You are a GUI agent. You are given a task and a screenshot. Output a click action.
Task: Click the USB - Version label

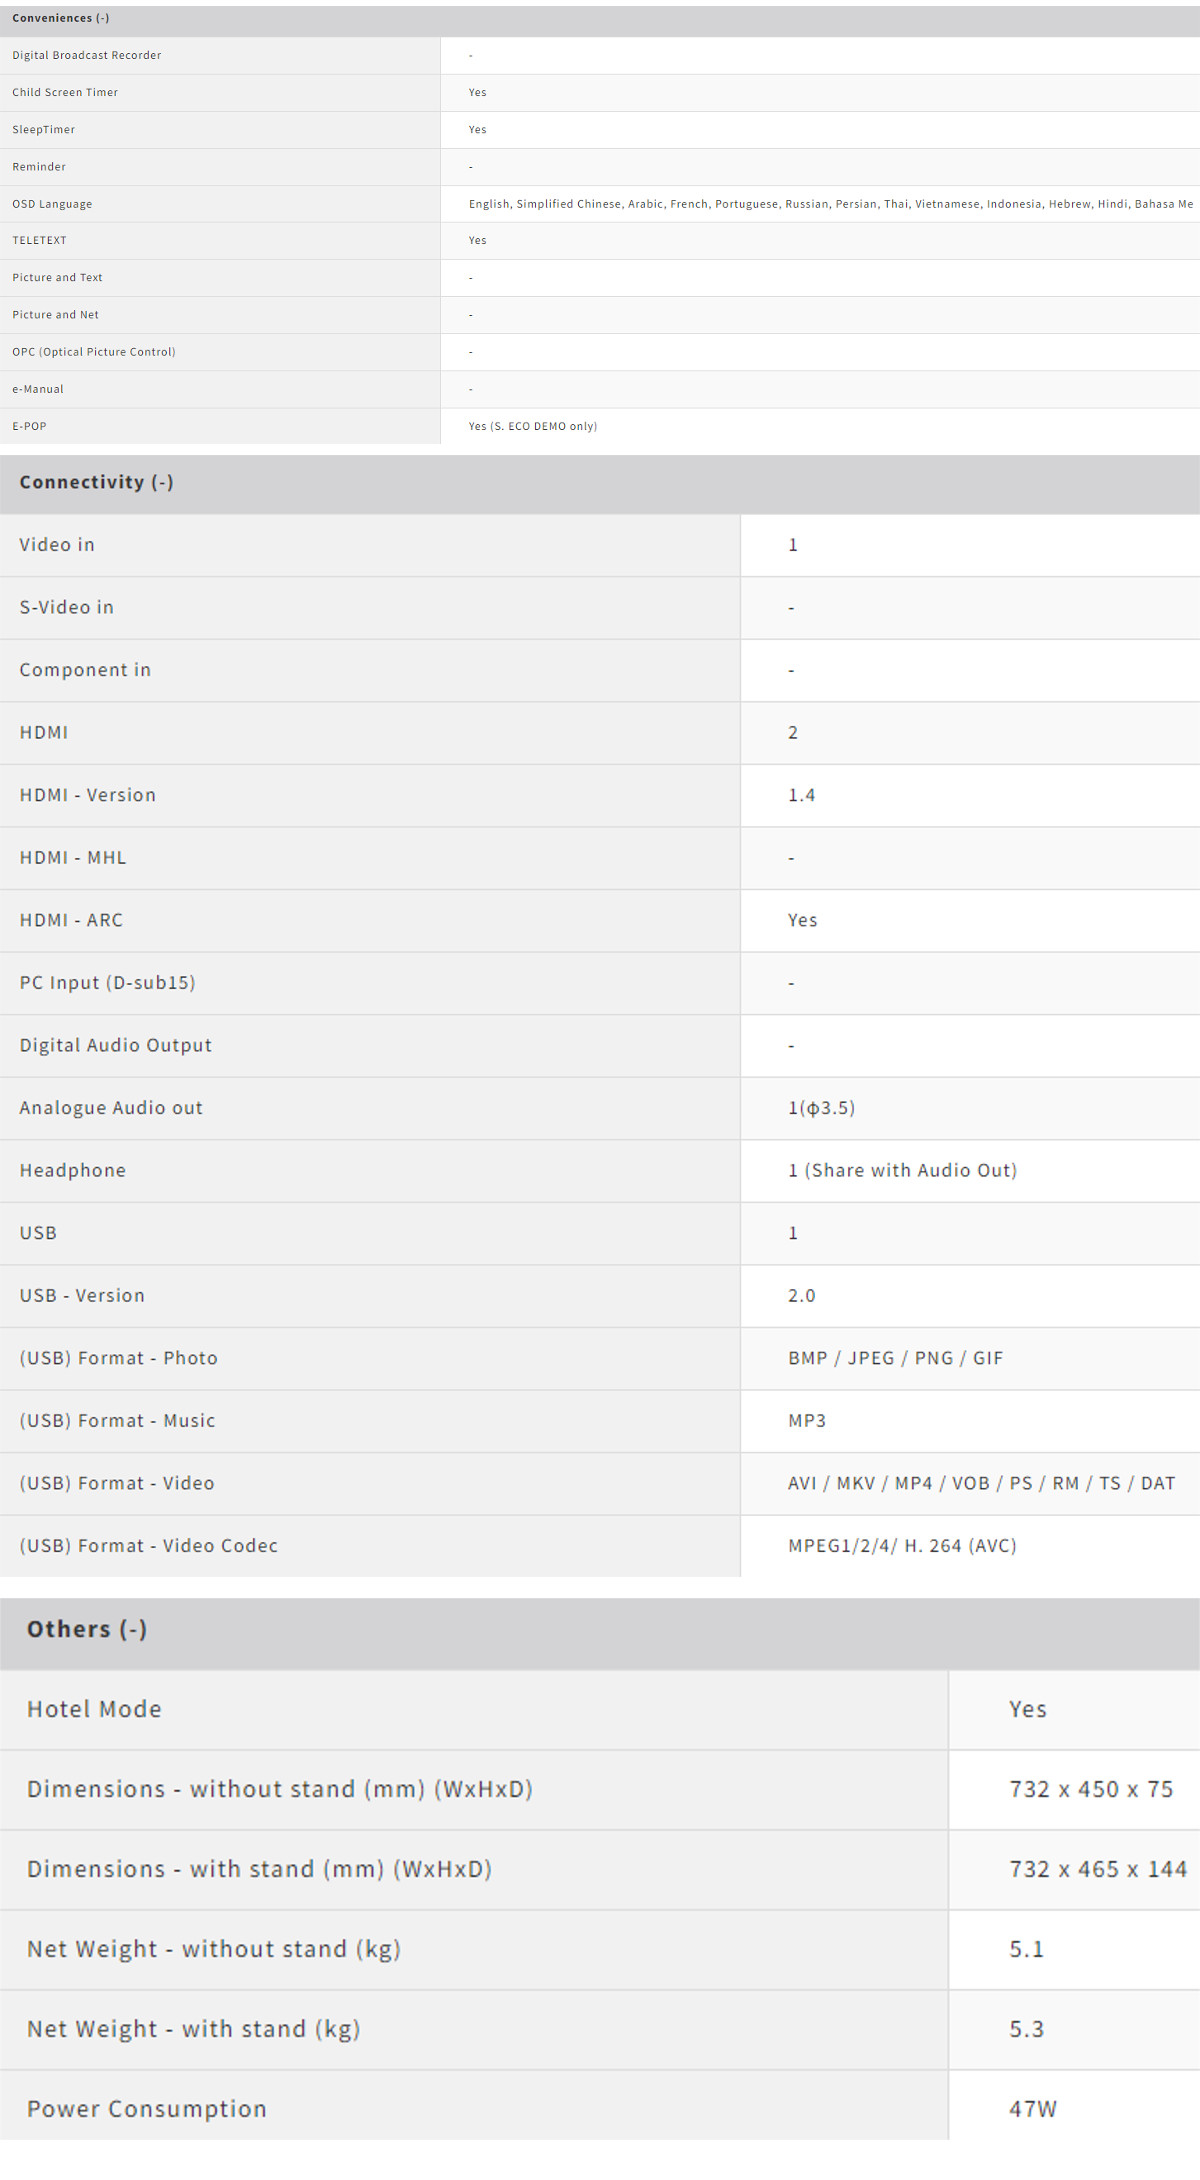point(82,1295)
